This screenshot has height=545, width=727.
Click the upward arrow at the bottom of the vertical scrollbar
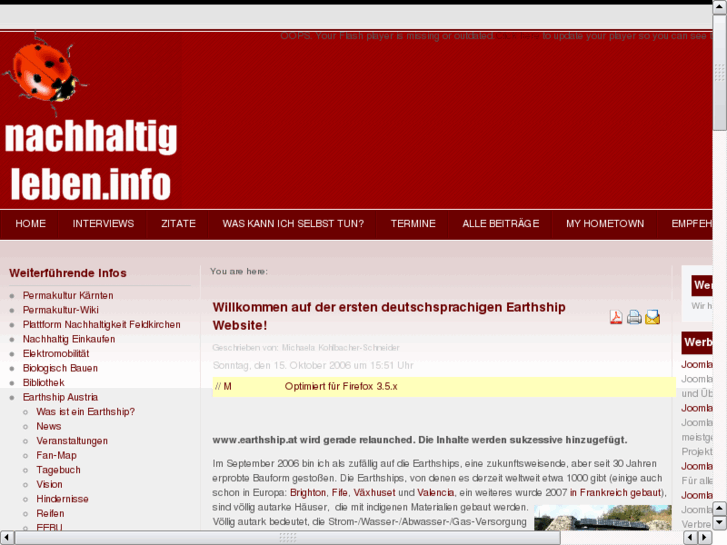pyautogui.click(x=720, y=508)
